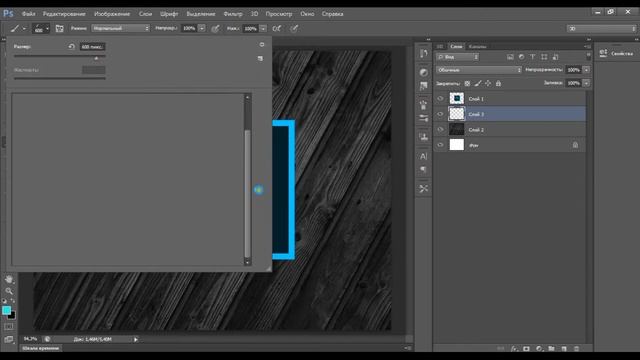Open Brush panel icon in dock
The height and width of the screenshot is (360, 640).
tap(424, 105)
